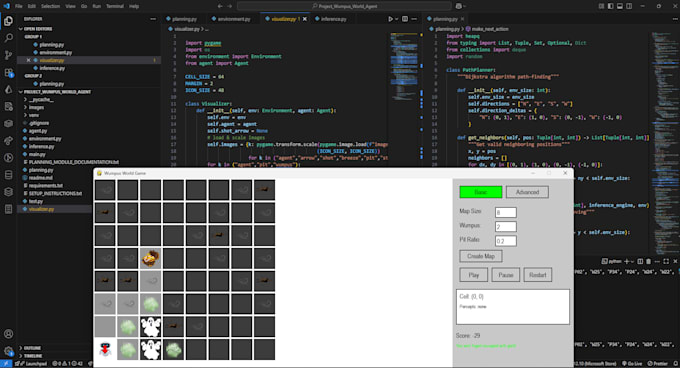
Task: Click the split editor icon in left group
Action: point(405,19)
